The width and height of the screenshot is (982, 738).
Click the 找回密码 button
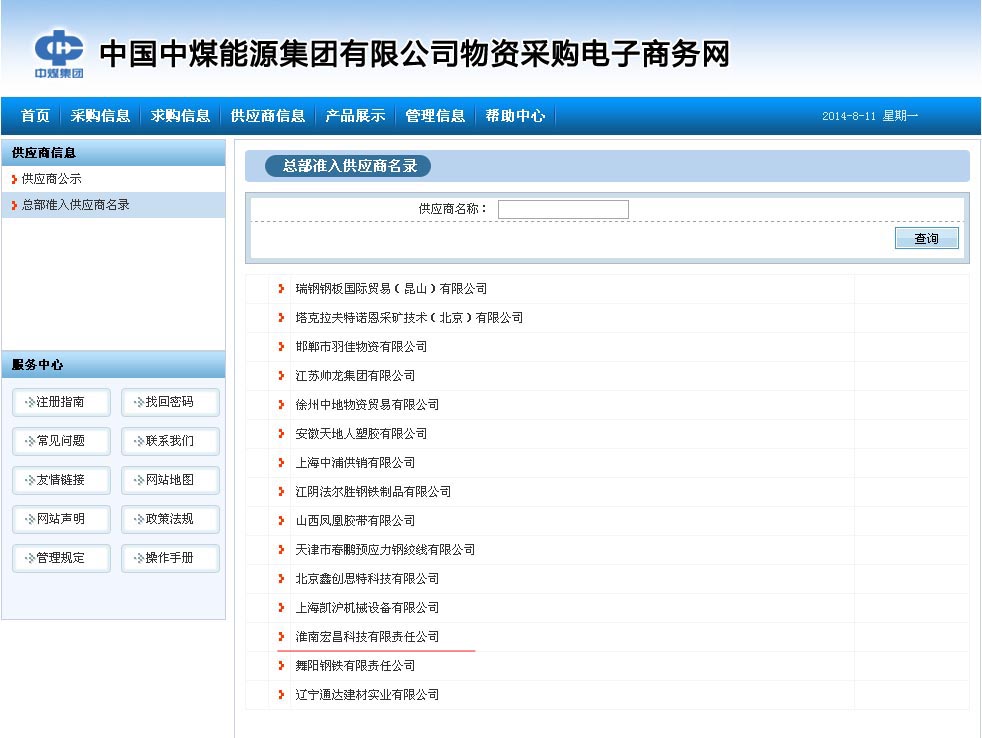[170, 402]
